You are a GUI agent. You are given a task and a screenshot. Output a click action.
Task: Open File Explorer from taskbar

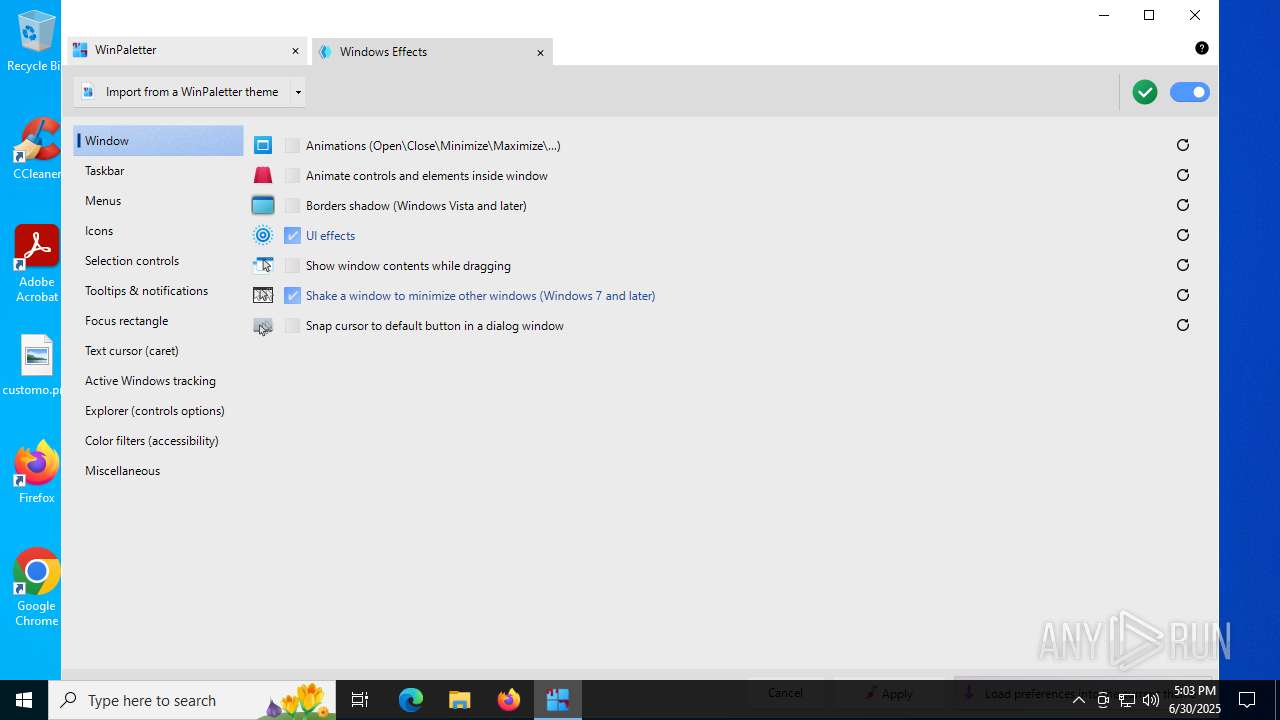[x=460, y=700]
